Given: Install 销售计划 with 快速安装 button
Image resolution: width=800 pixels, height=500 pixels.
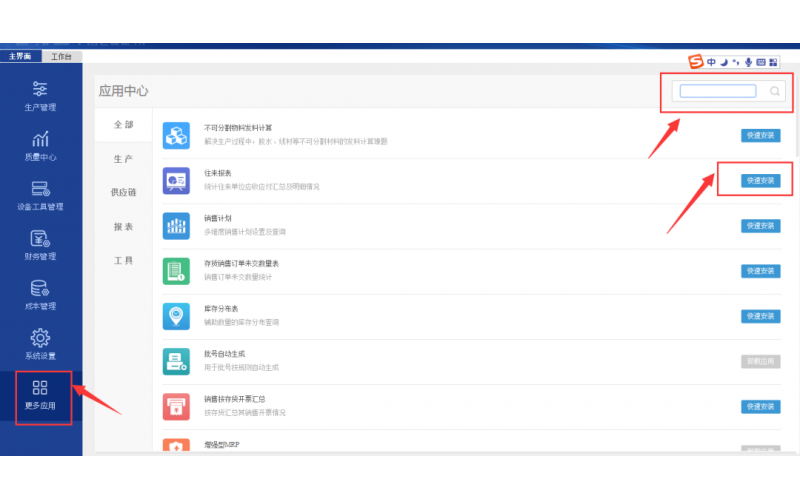Looking at the screenshot, I should tap(760, 226).
